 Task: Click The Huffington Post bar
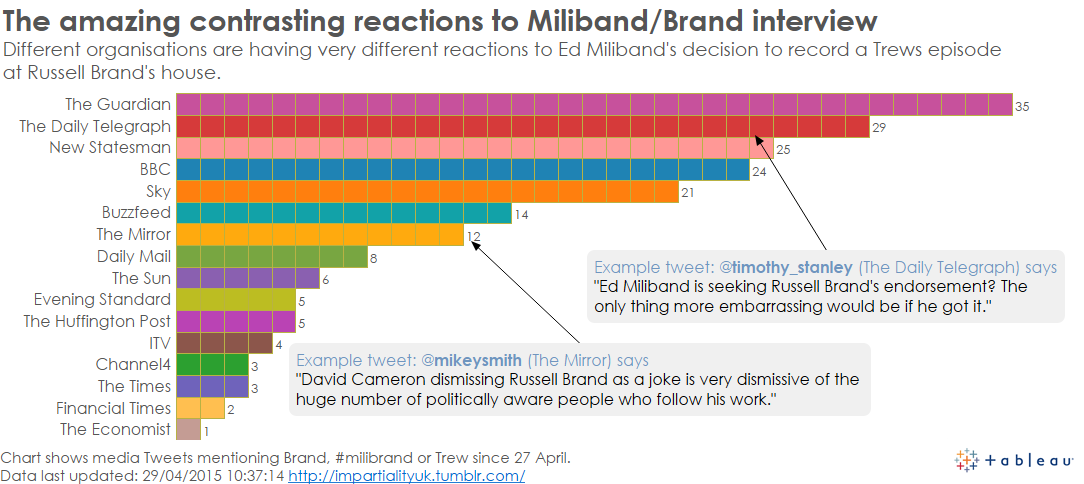coord(235,321)
